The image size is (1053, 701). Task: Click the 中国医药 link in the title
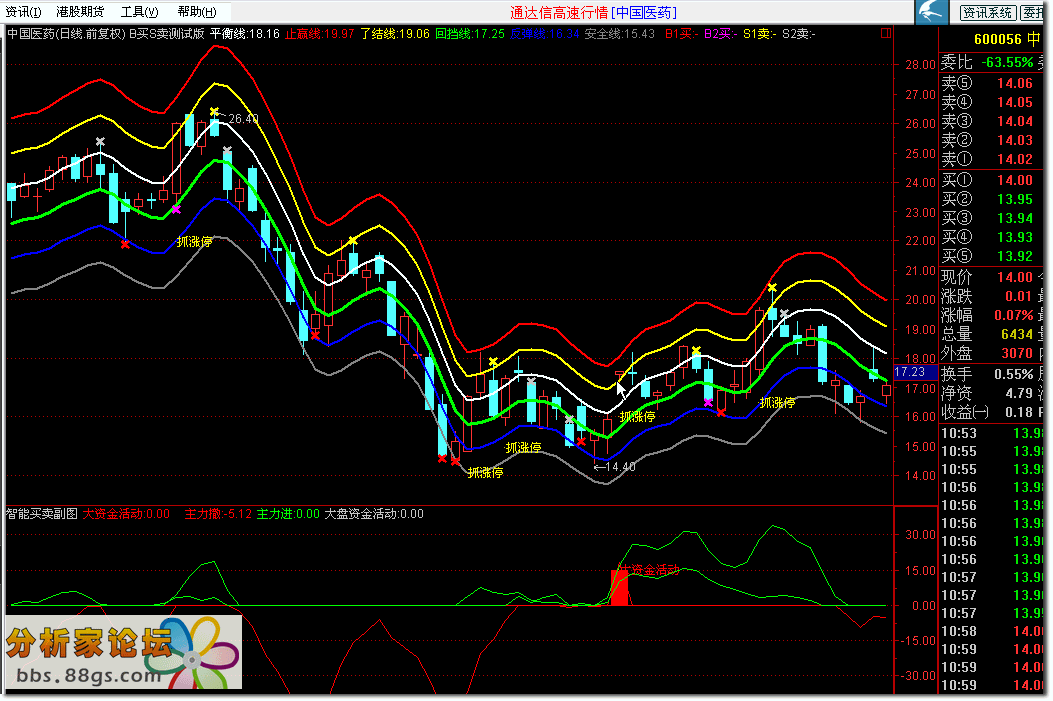644,12
